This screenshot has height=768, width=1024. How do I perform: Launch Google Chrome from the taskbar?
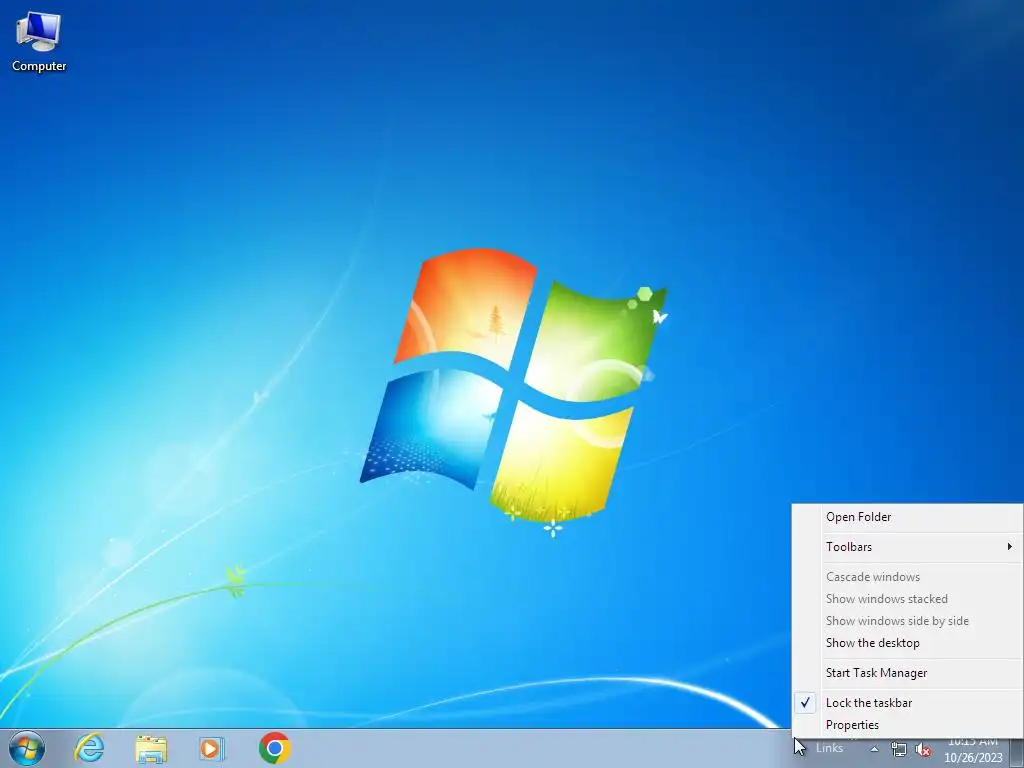click(274, 748)
